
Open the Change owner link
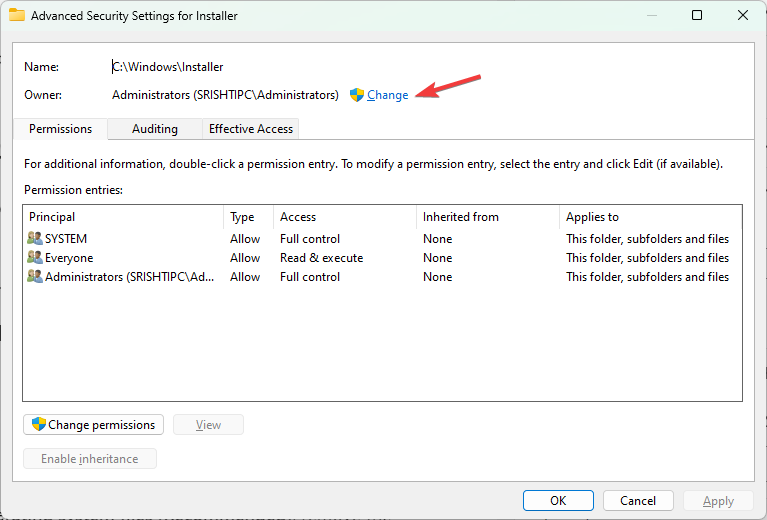click(x=387, y=95)
